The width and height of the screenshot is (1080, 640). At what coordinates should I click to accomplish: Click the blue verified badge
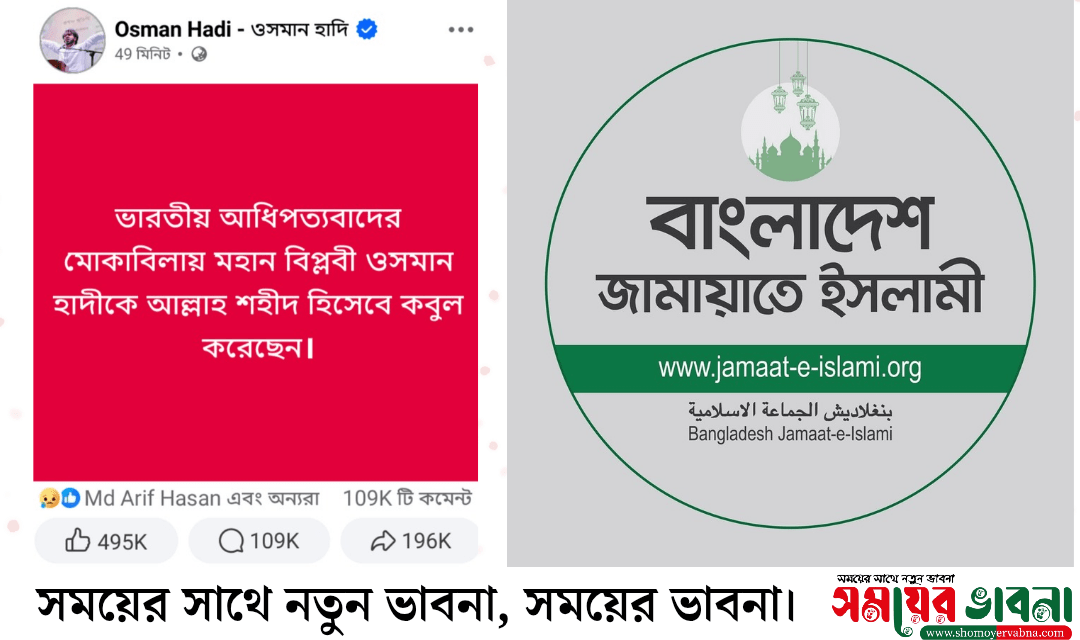pyautogui.click(x=366, y=30)
